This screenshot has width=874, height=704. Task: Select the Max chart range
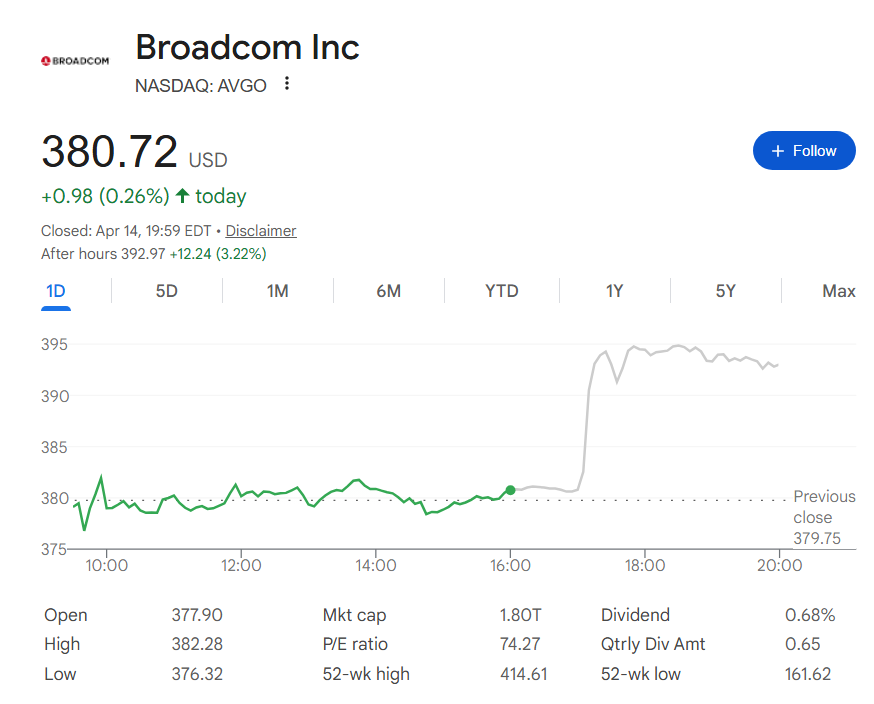[838, 291]
